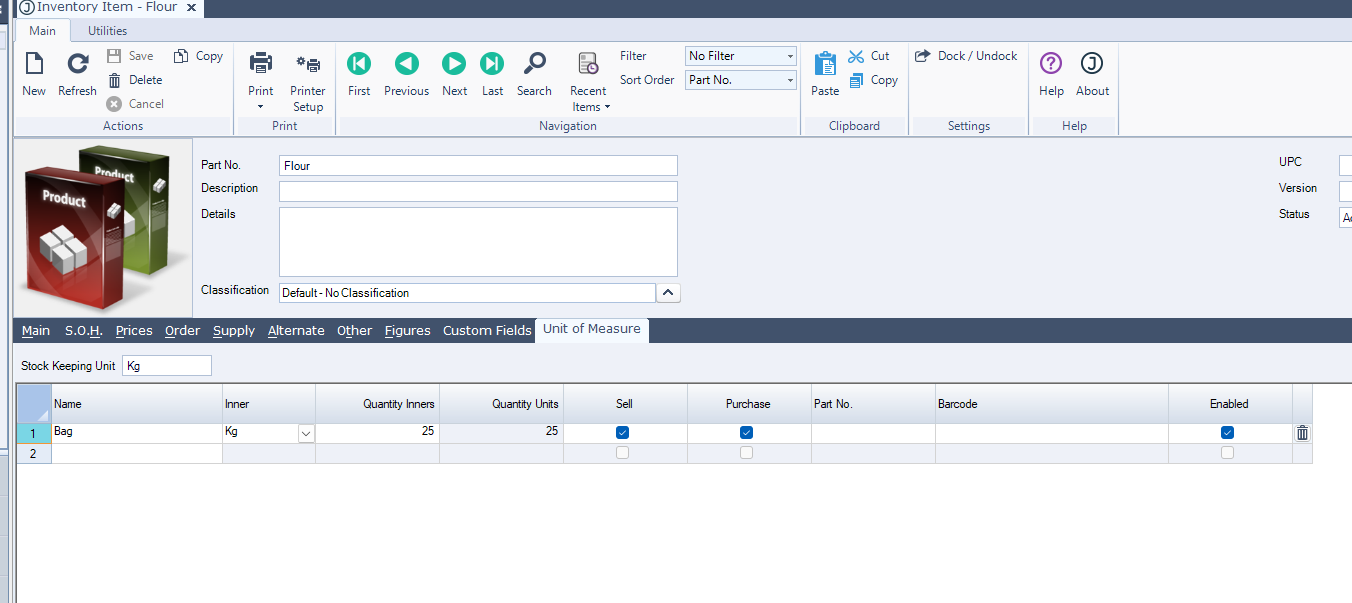1352x603 pixels.
Task: Click the Dock / Undock button
Action: tap(966, 56)
